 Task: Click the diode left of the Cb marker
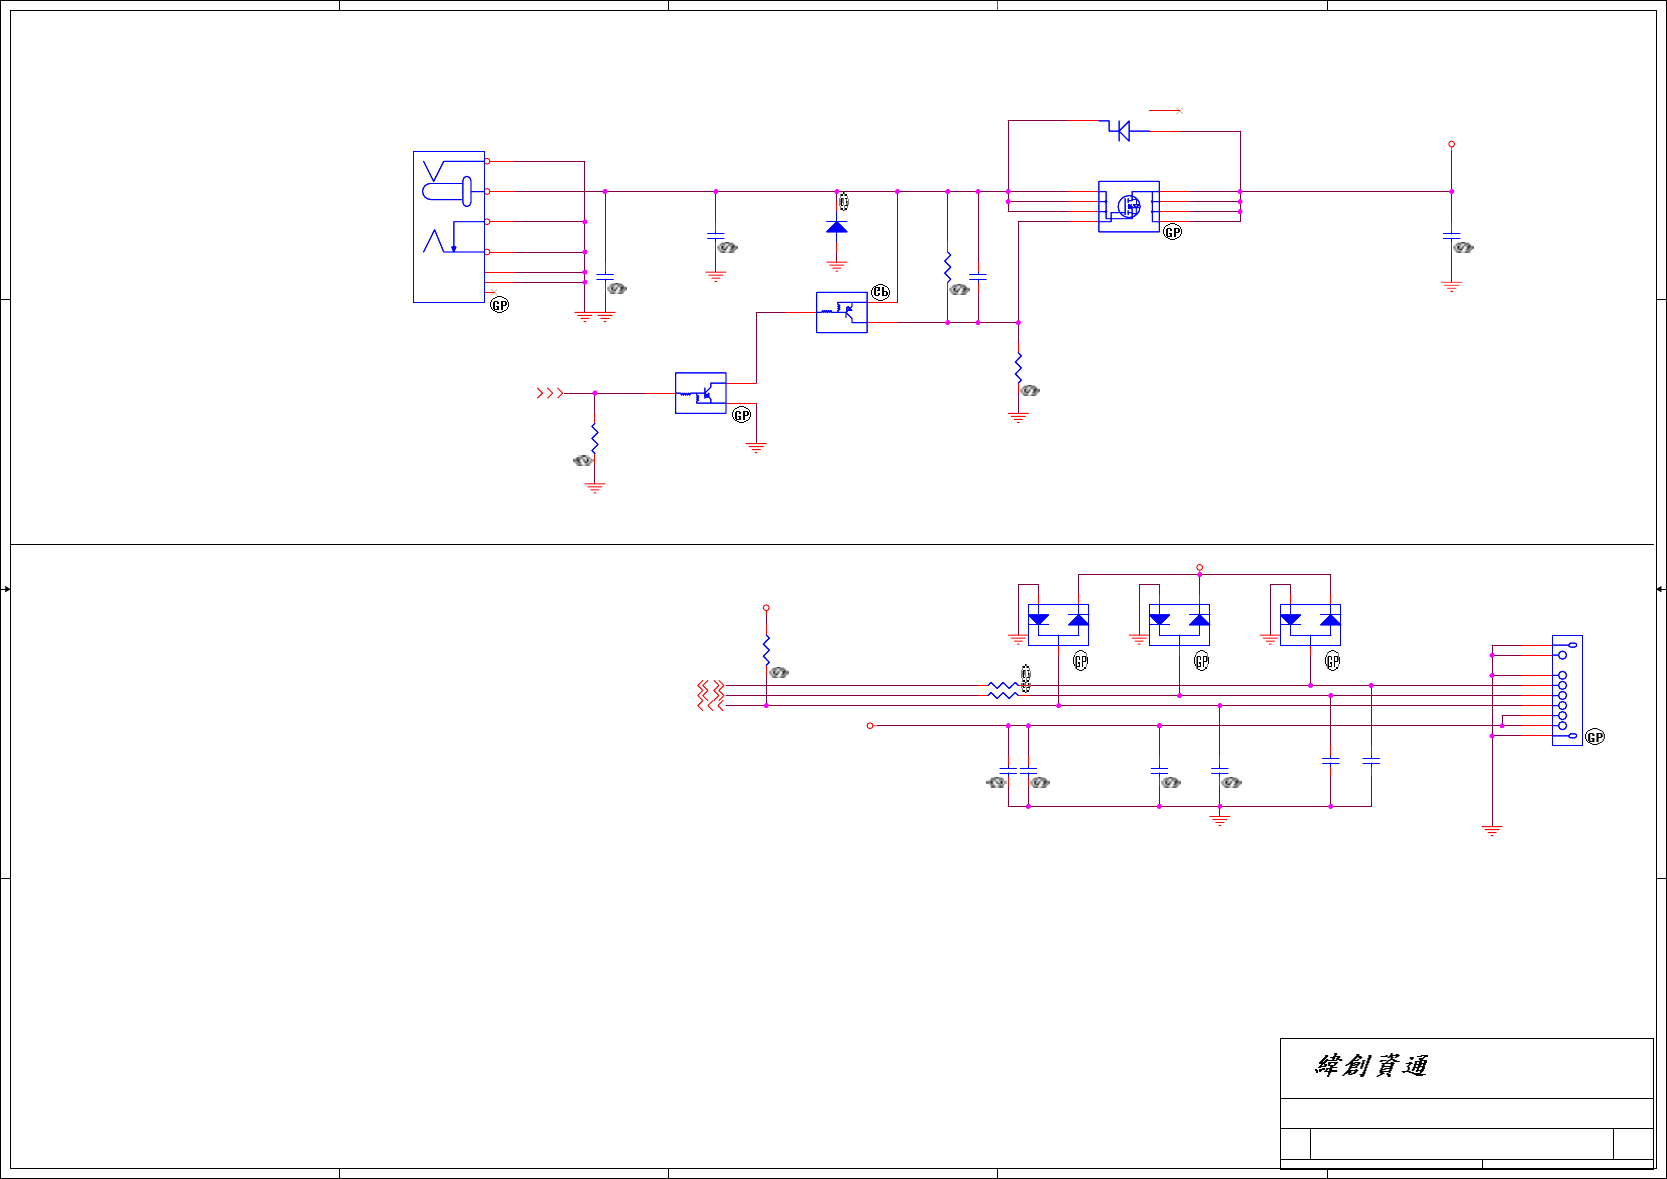pos(837,227)
